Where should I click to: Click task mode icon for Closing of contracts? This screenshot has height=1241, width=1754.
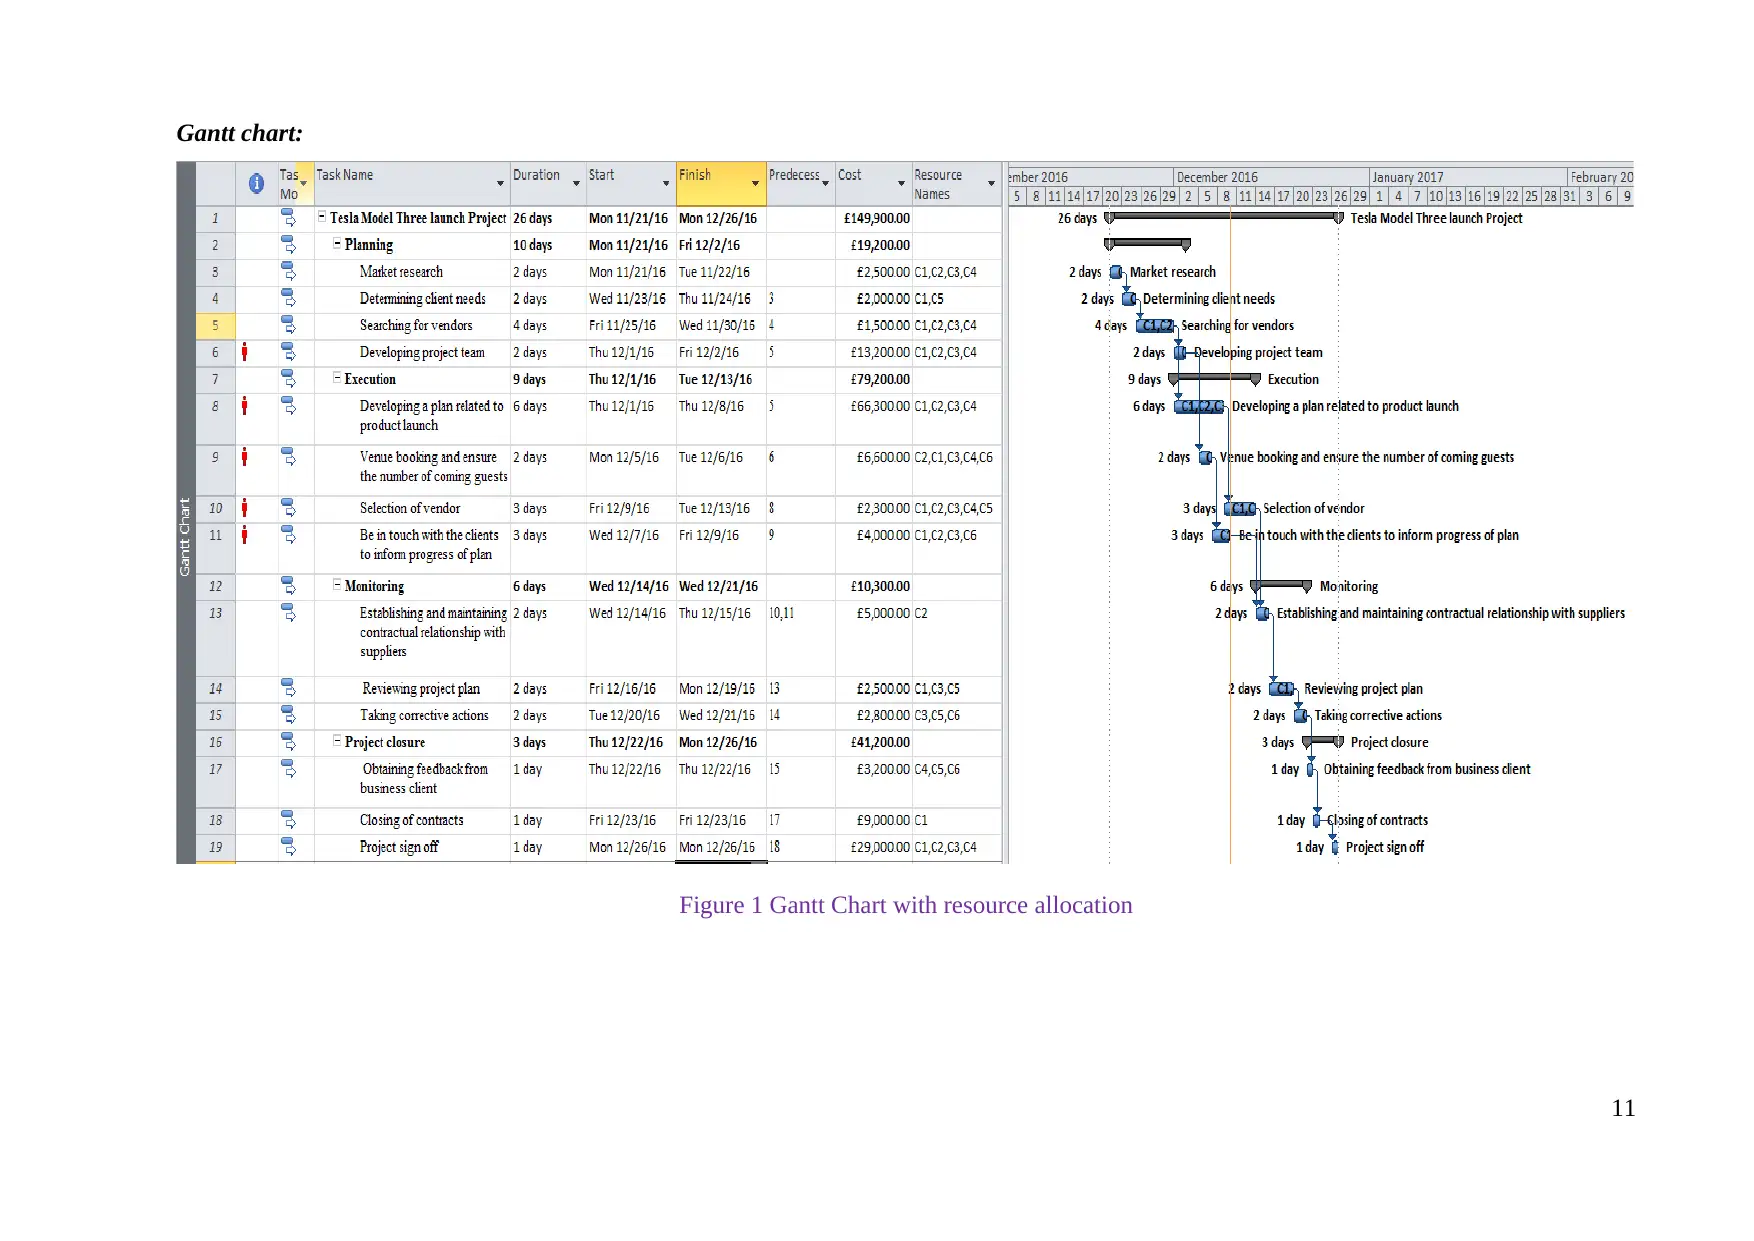coord(288,820)
